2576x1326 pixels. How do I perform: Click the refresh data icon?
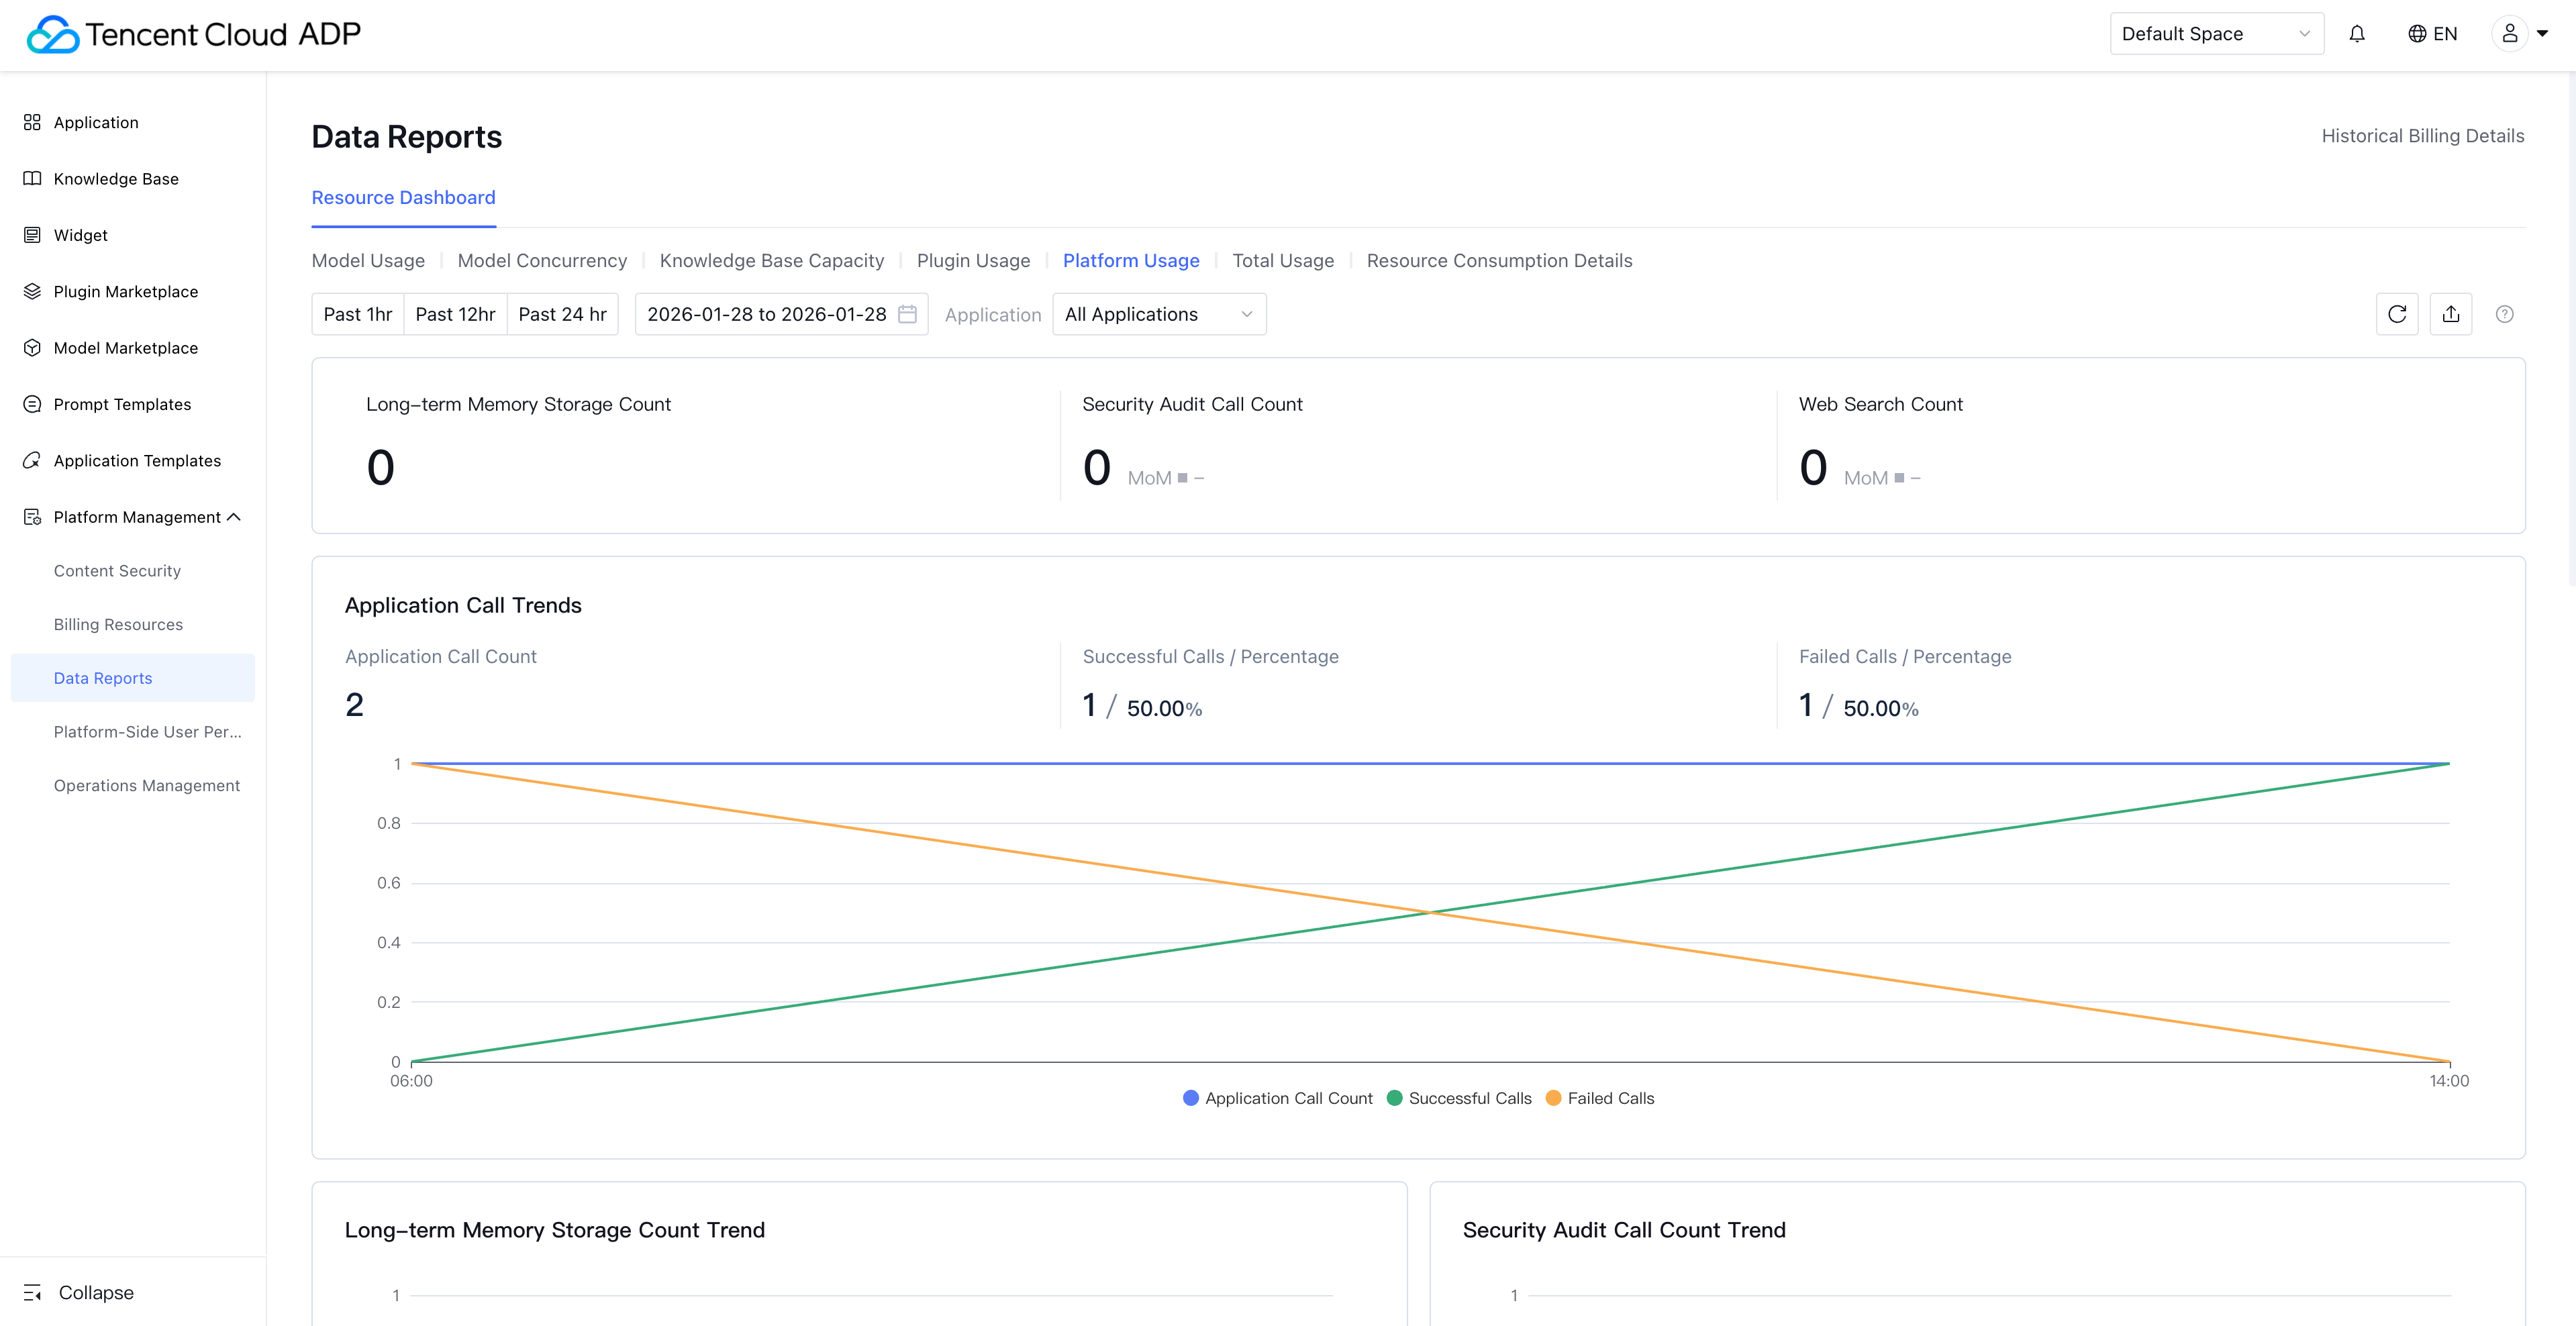[2396, 314]
